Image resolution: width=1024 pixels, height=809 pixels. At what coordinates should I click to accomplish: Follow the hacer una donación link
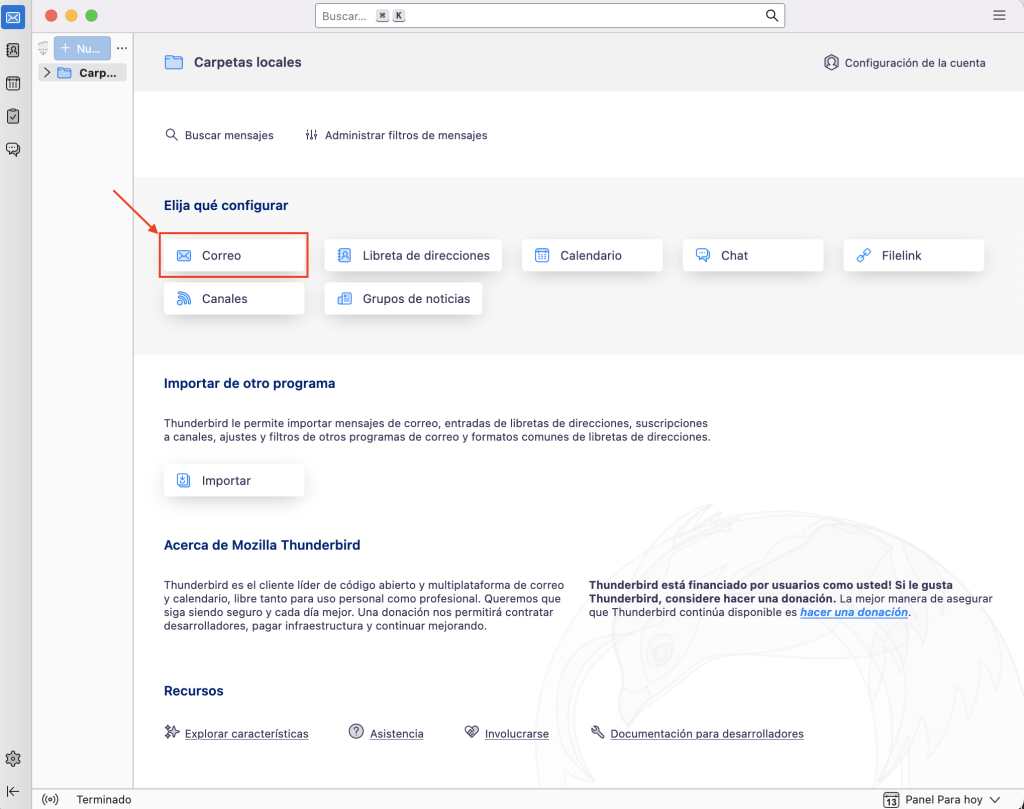(854, 612)
